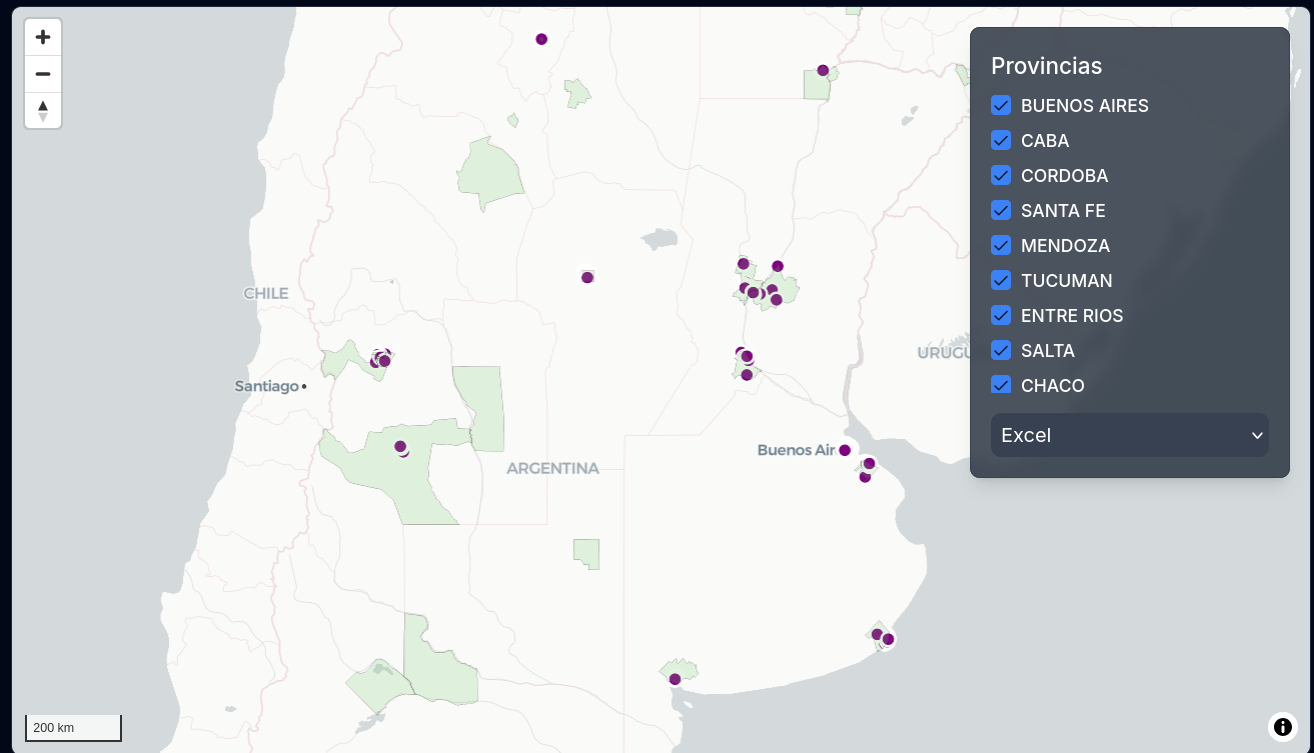Uncheck the CHACO checkbox
The width and height of the screenshot is (1314, 753).
(1001, 385)
